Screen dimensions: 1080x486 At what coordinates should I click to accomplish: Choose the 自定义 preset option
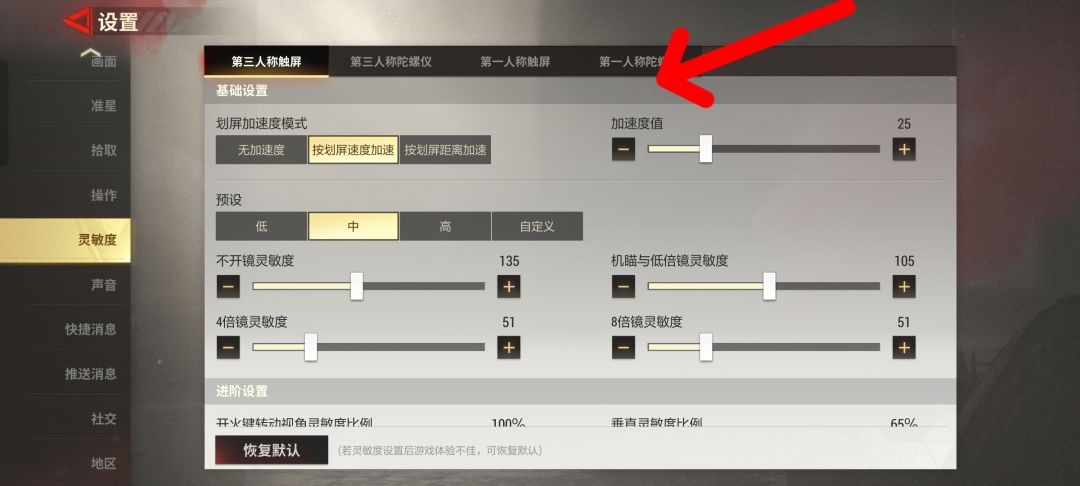tap(537, 226)
